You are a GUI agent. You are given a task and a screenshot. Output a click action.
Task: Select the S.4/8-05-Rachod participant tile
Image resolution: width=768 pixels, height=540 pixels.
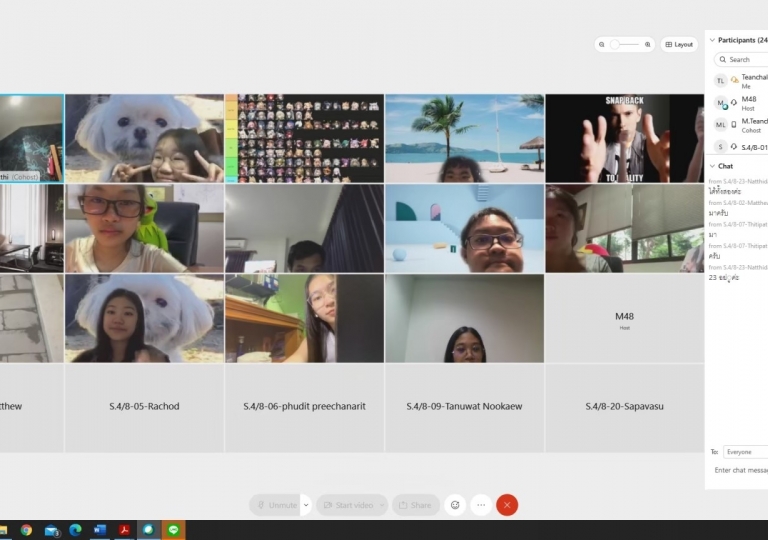click(x=144, y=408)
